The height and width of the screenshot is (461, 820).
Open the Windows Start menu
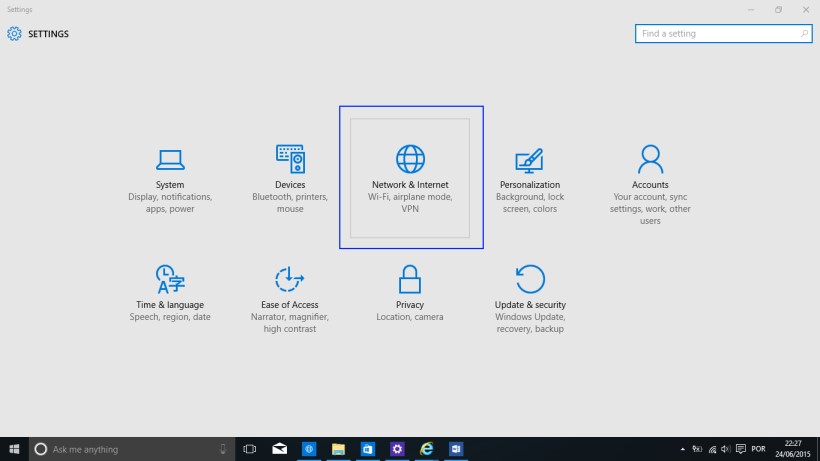14,449
